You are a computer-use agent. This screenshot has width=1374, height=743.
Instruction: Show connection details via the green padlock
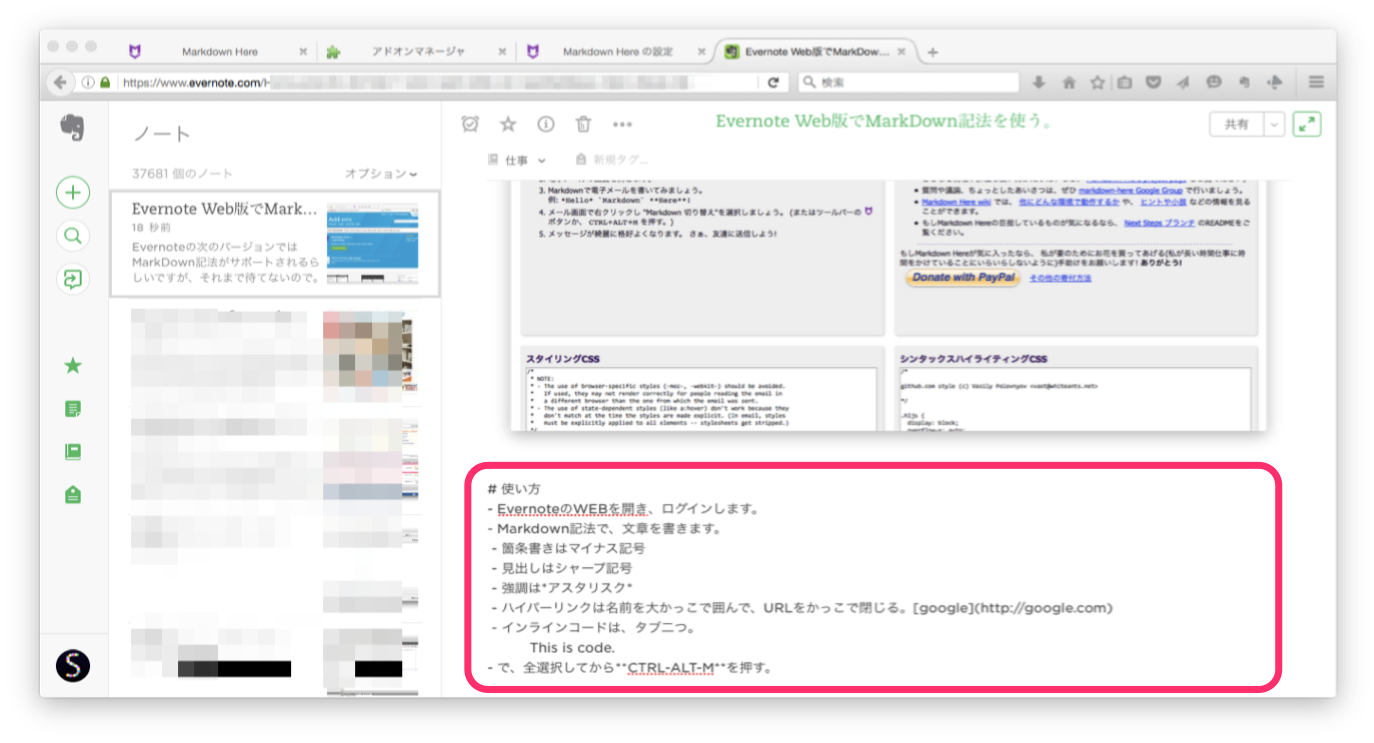pyautogui.click(x=105, y=83)
